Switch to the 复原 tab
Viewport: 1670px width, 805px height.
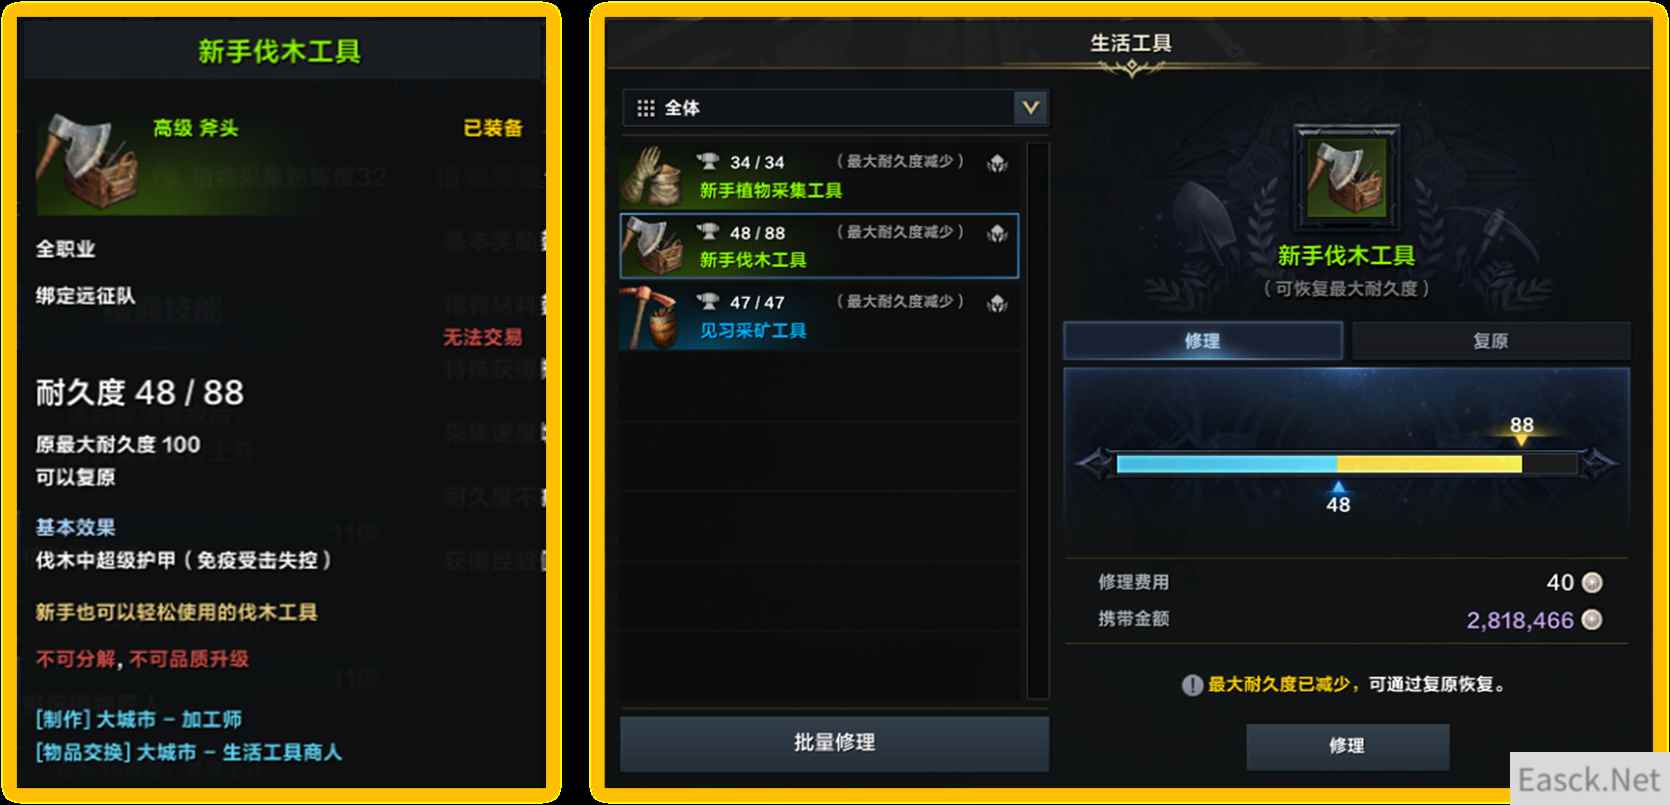coord(1490,341)
